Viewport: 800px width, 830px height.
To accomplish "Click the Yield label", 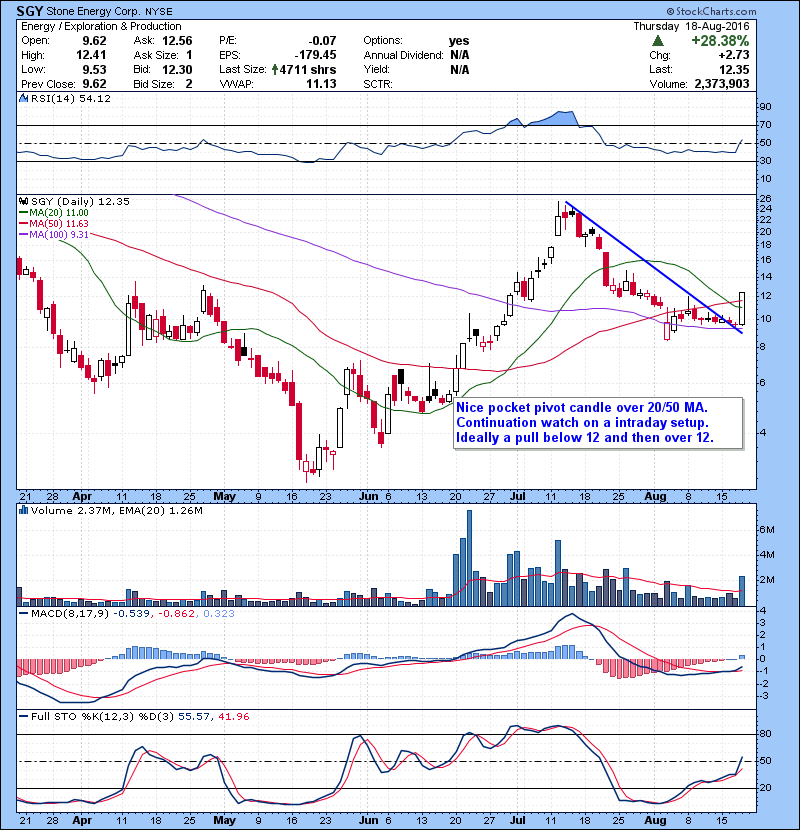I will tap(376, 69).
